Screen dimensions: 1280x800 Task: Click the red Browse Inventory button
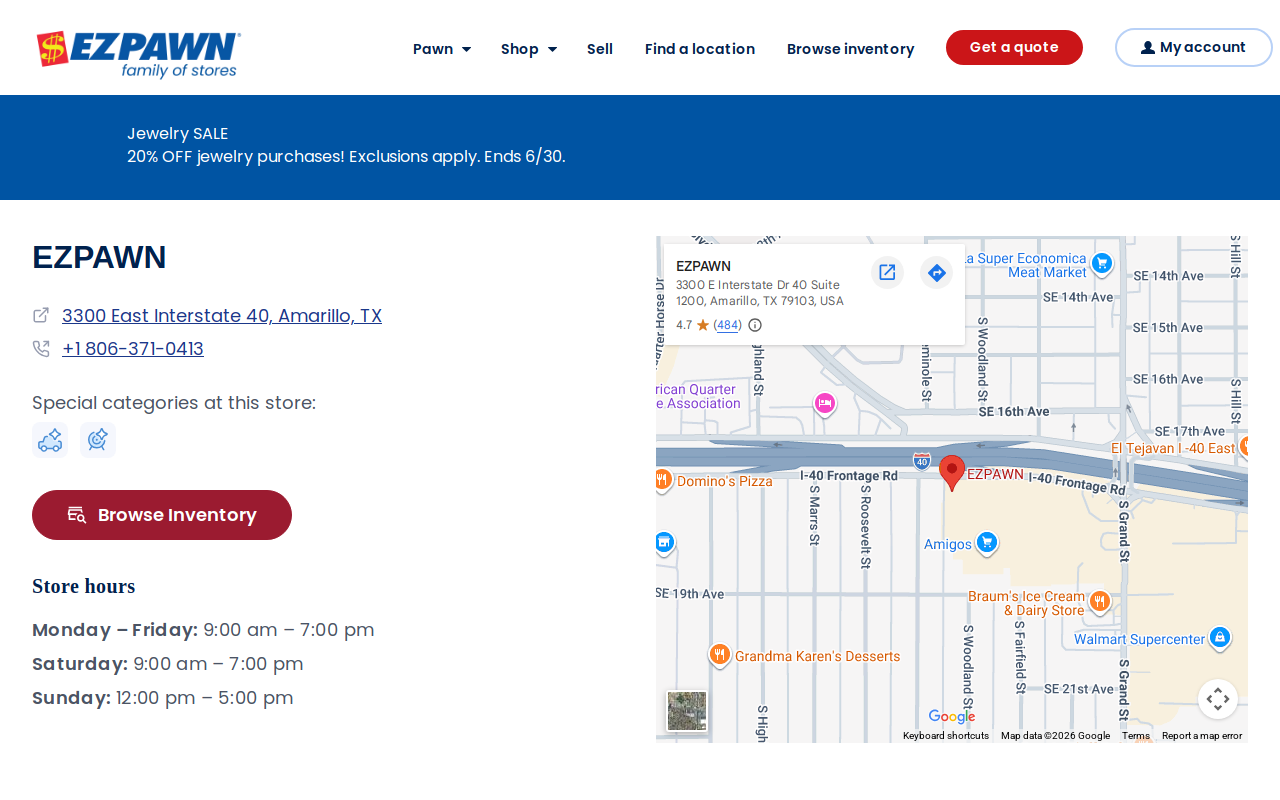[162, 515]
